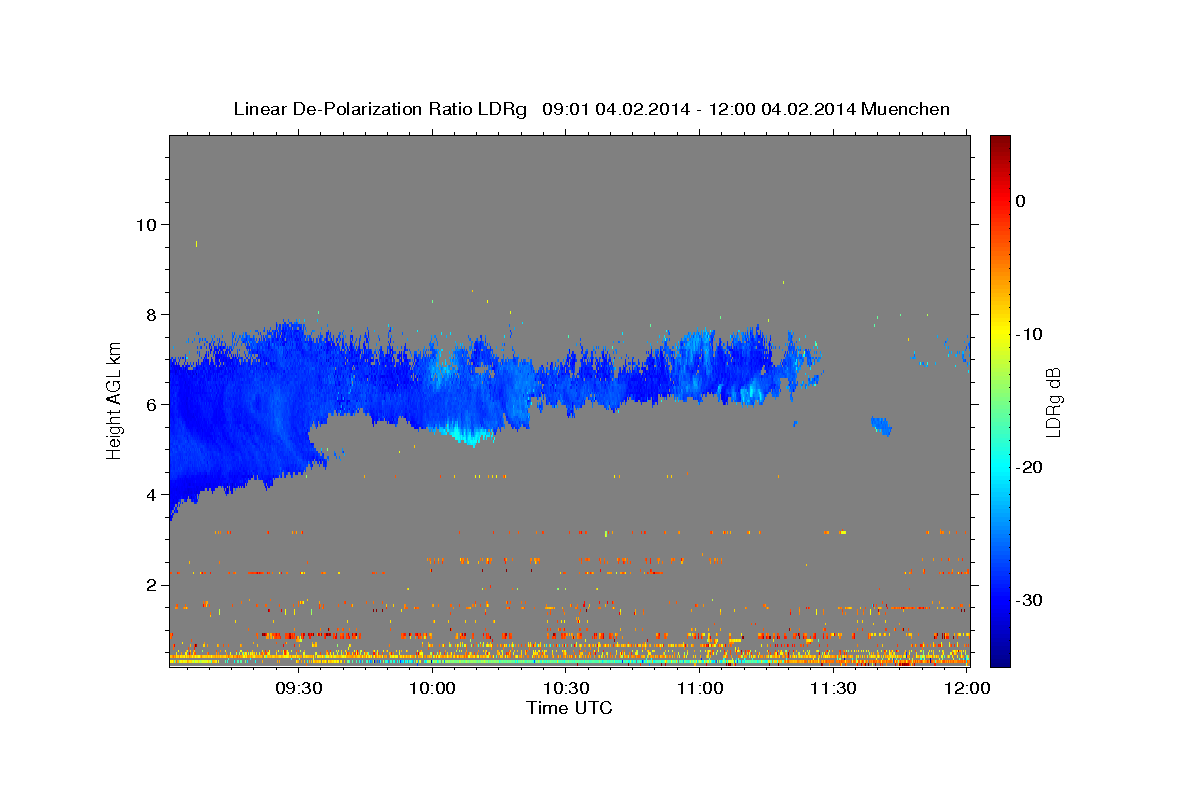Click the small isolated cloud patch near 11:40
Viewport: 1200px width, 800px height.
point(881,426)
